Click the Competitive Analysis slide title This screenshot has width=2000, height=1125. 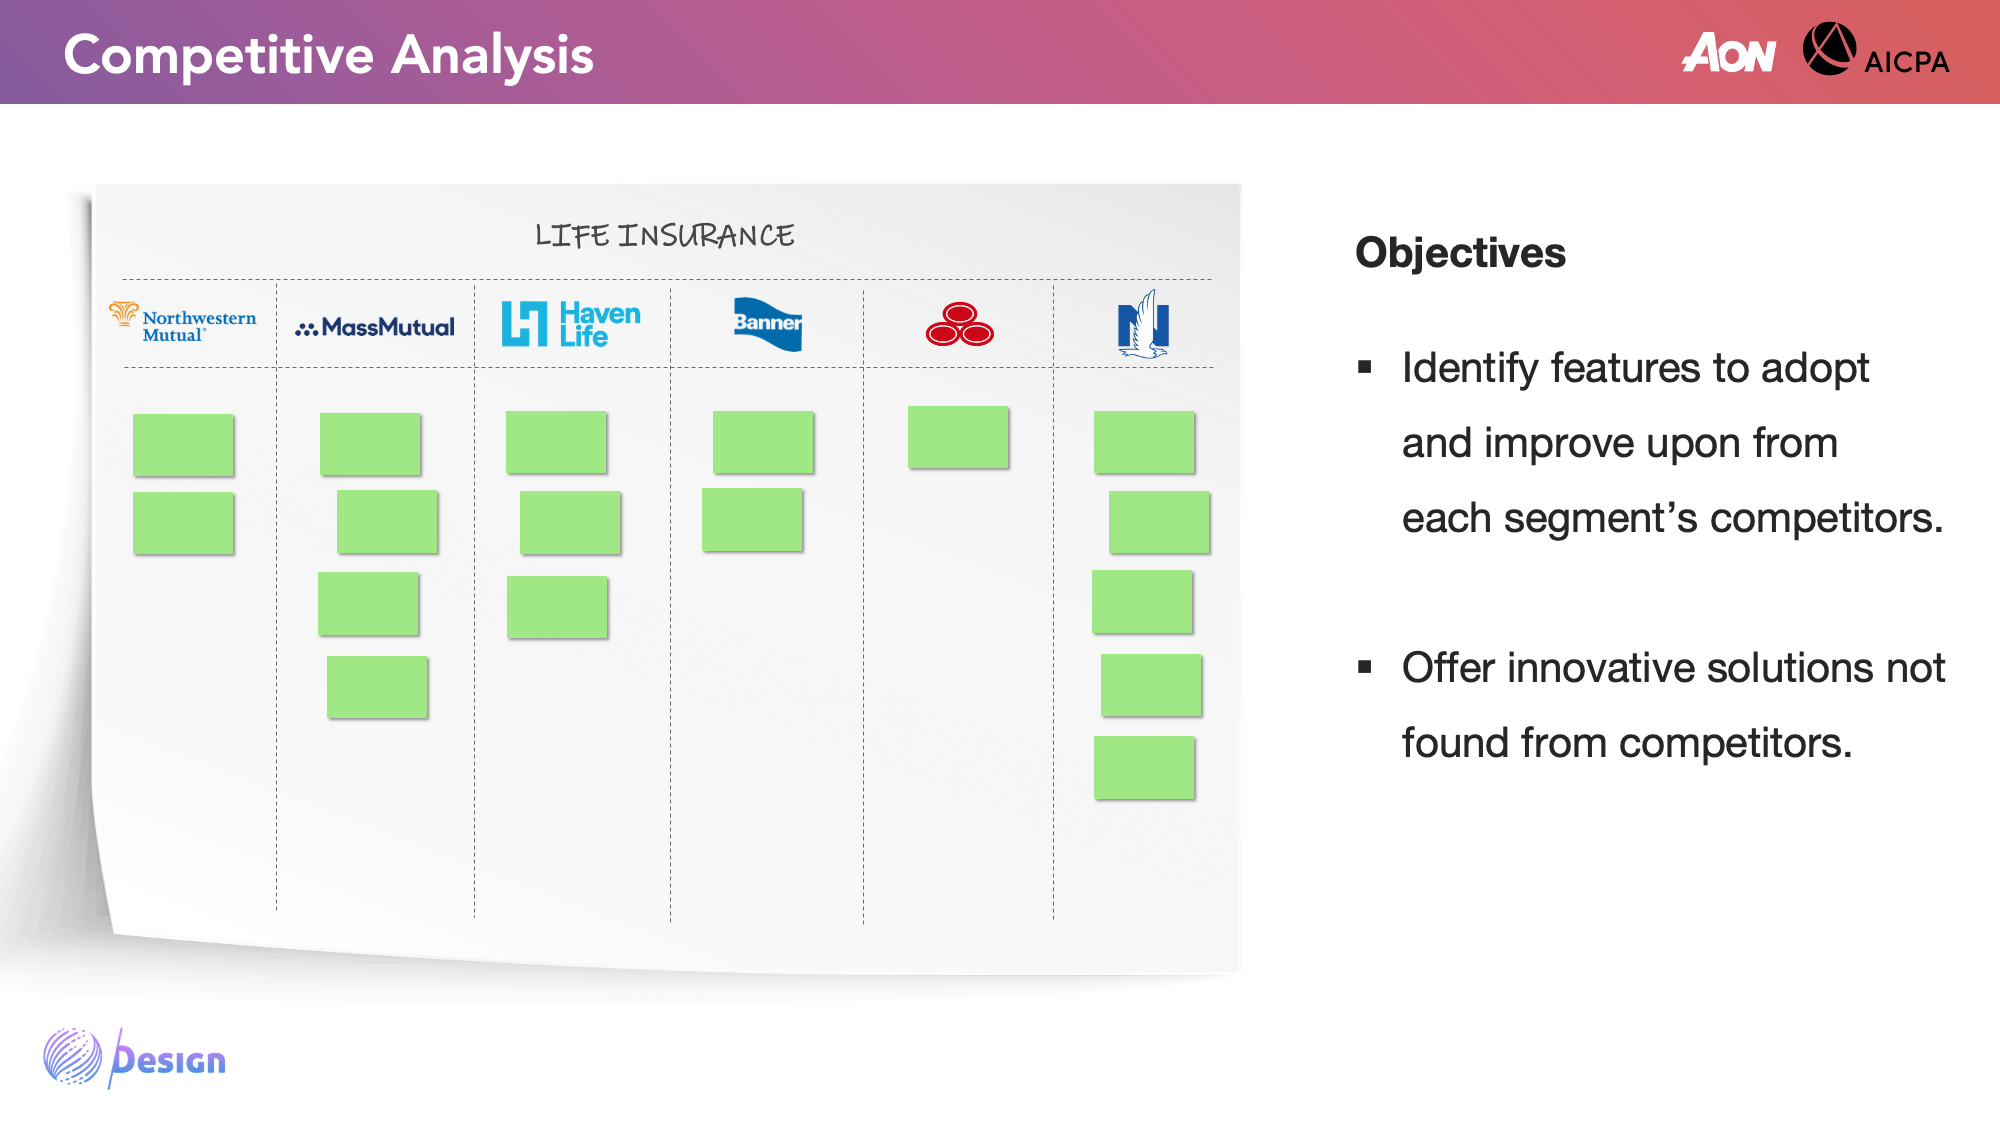pyautogui.click(x=328, y=55)
